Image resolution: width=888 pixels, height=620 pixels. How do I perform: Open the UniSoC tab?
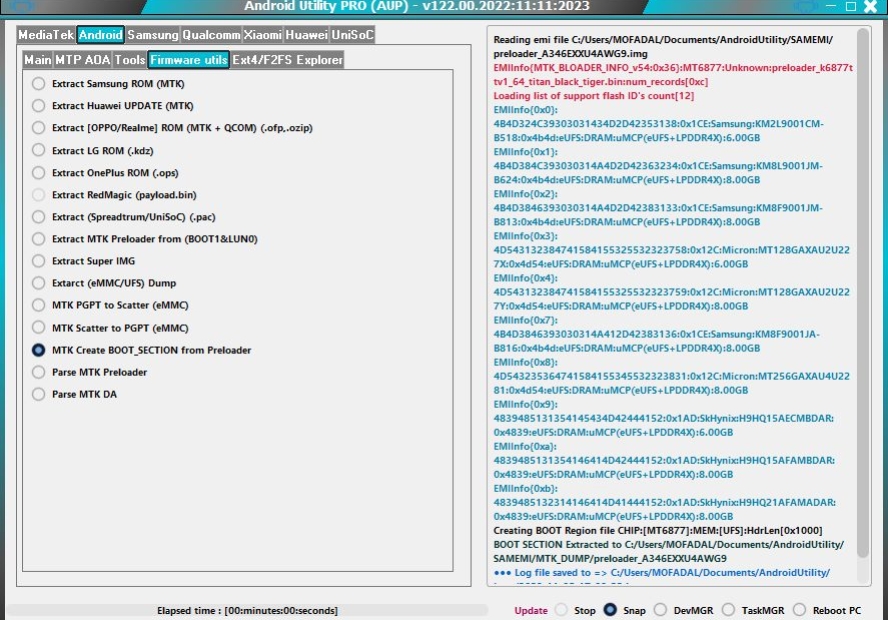pyautogui.click(x=352, y=35)
